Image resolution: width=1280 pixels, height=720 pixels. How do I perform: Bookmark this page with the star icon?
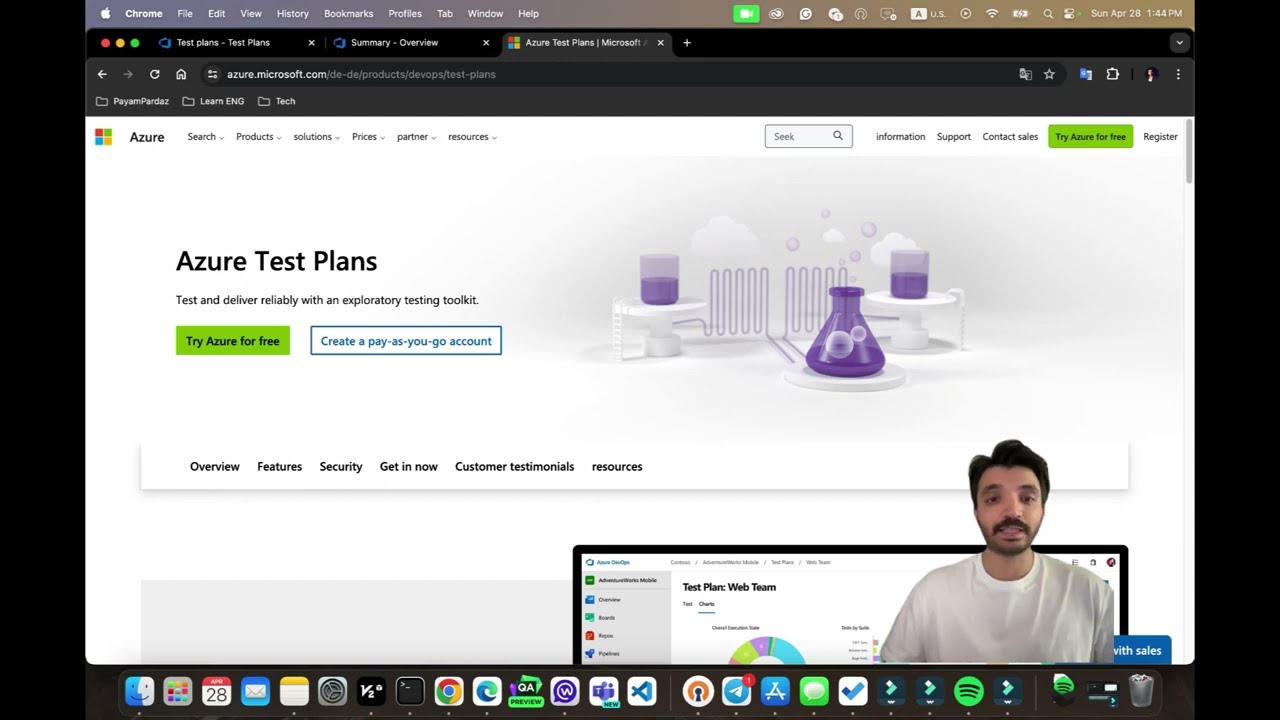pos(1049,74)
